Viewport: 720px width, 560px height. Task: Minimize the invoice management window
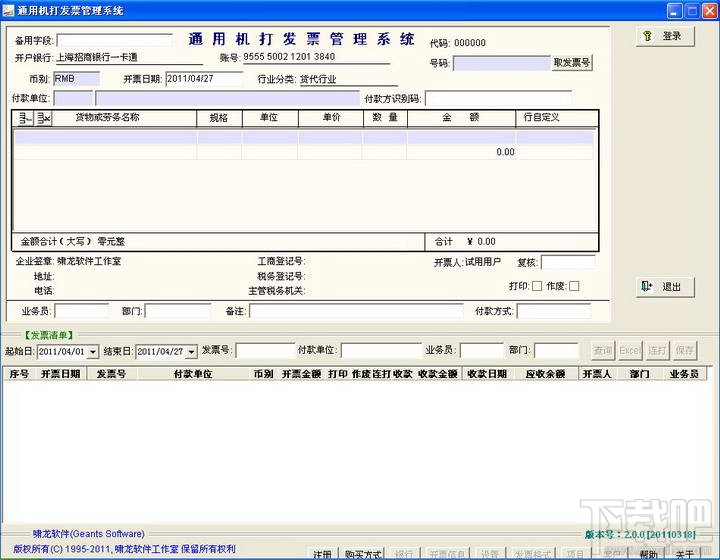tap(674, 11)
